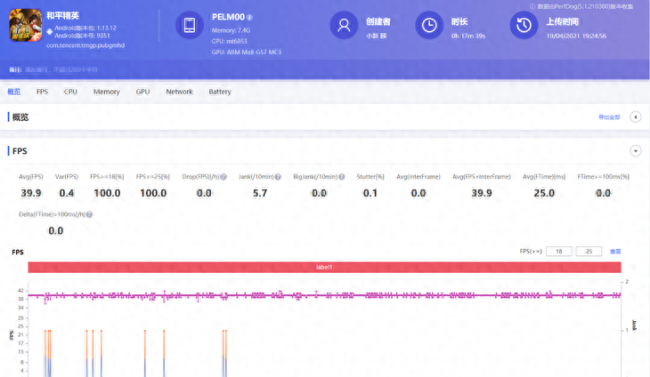Collapse the FPS section dropdown arrow
Image resolution: width=650 pixels, height=377 pixels.
(x=635, y=151)
